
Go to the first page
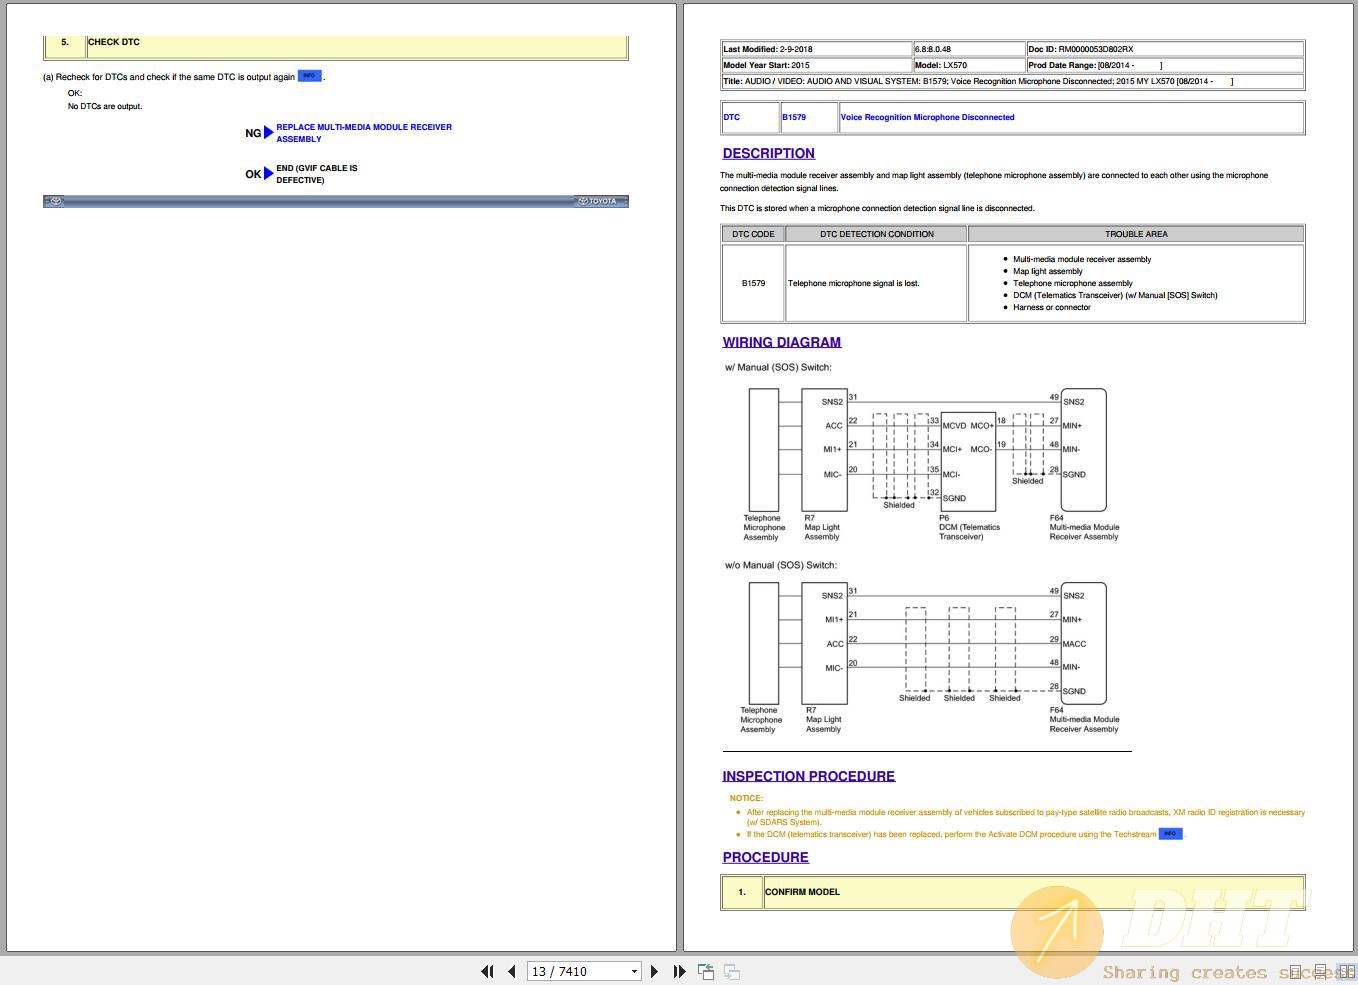click(487, 971)
